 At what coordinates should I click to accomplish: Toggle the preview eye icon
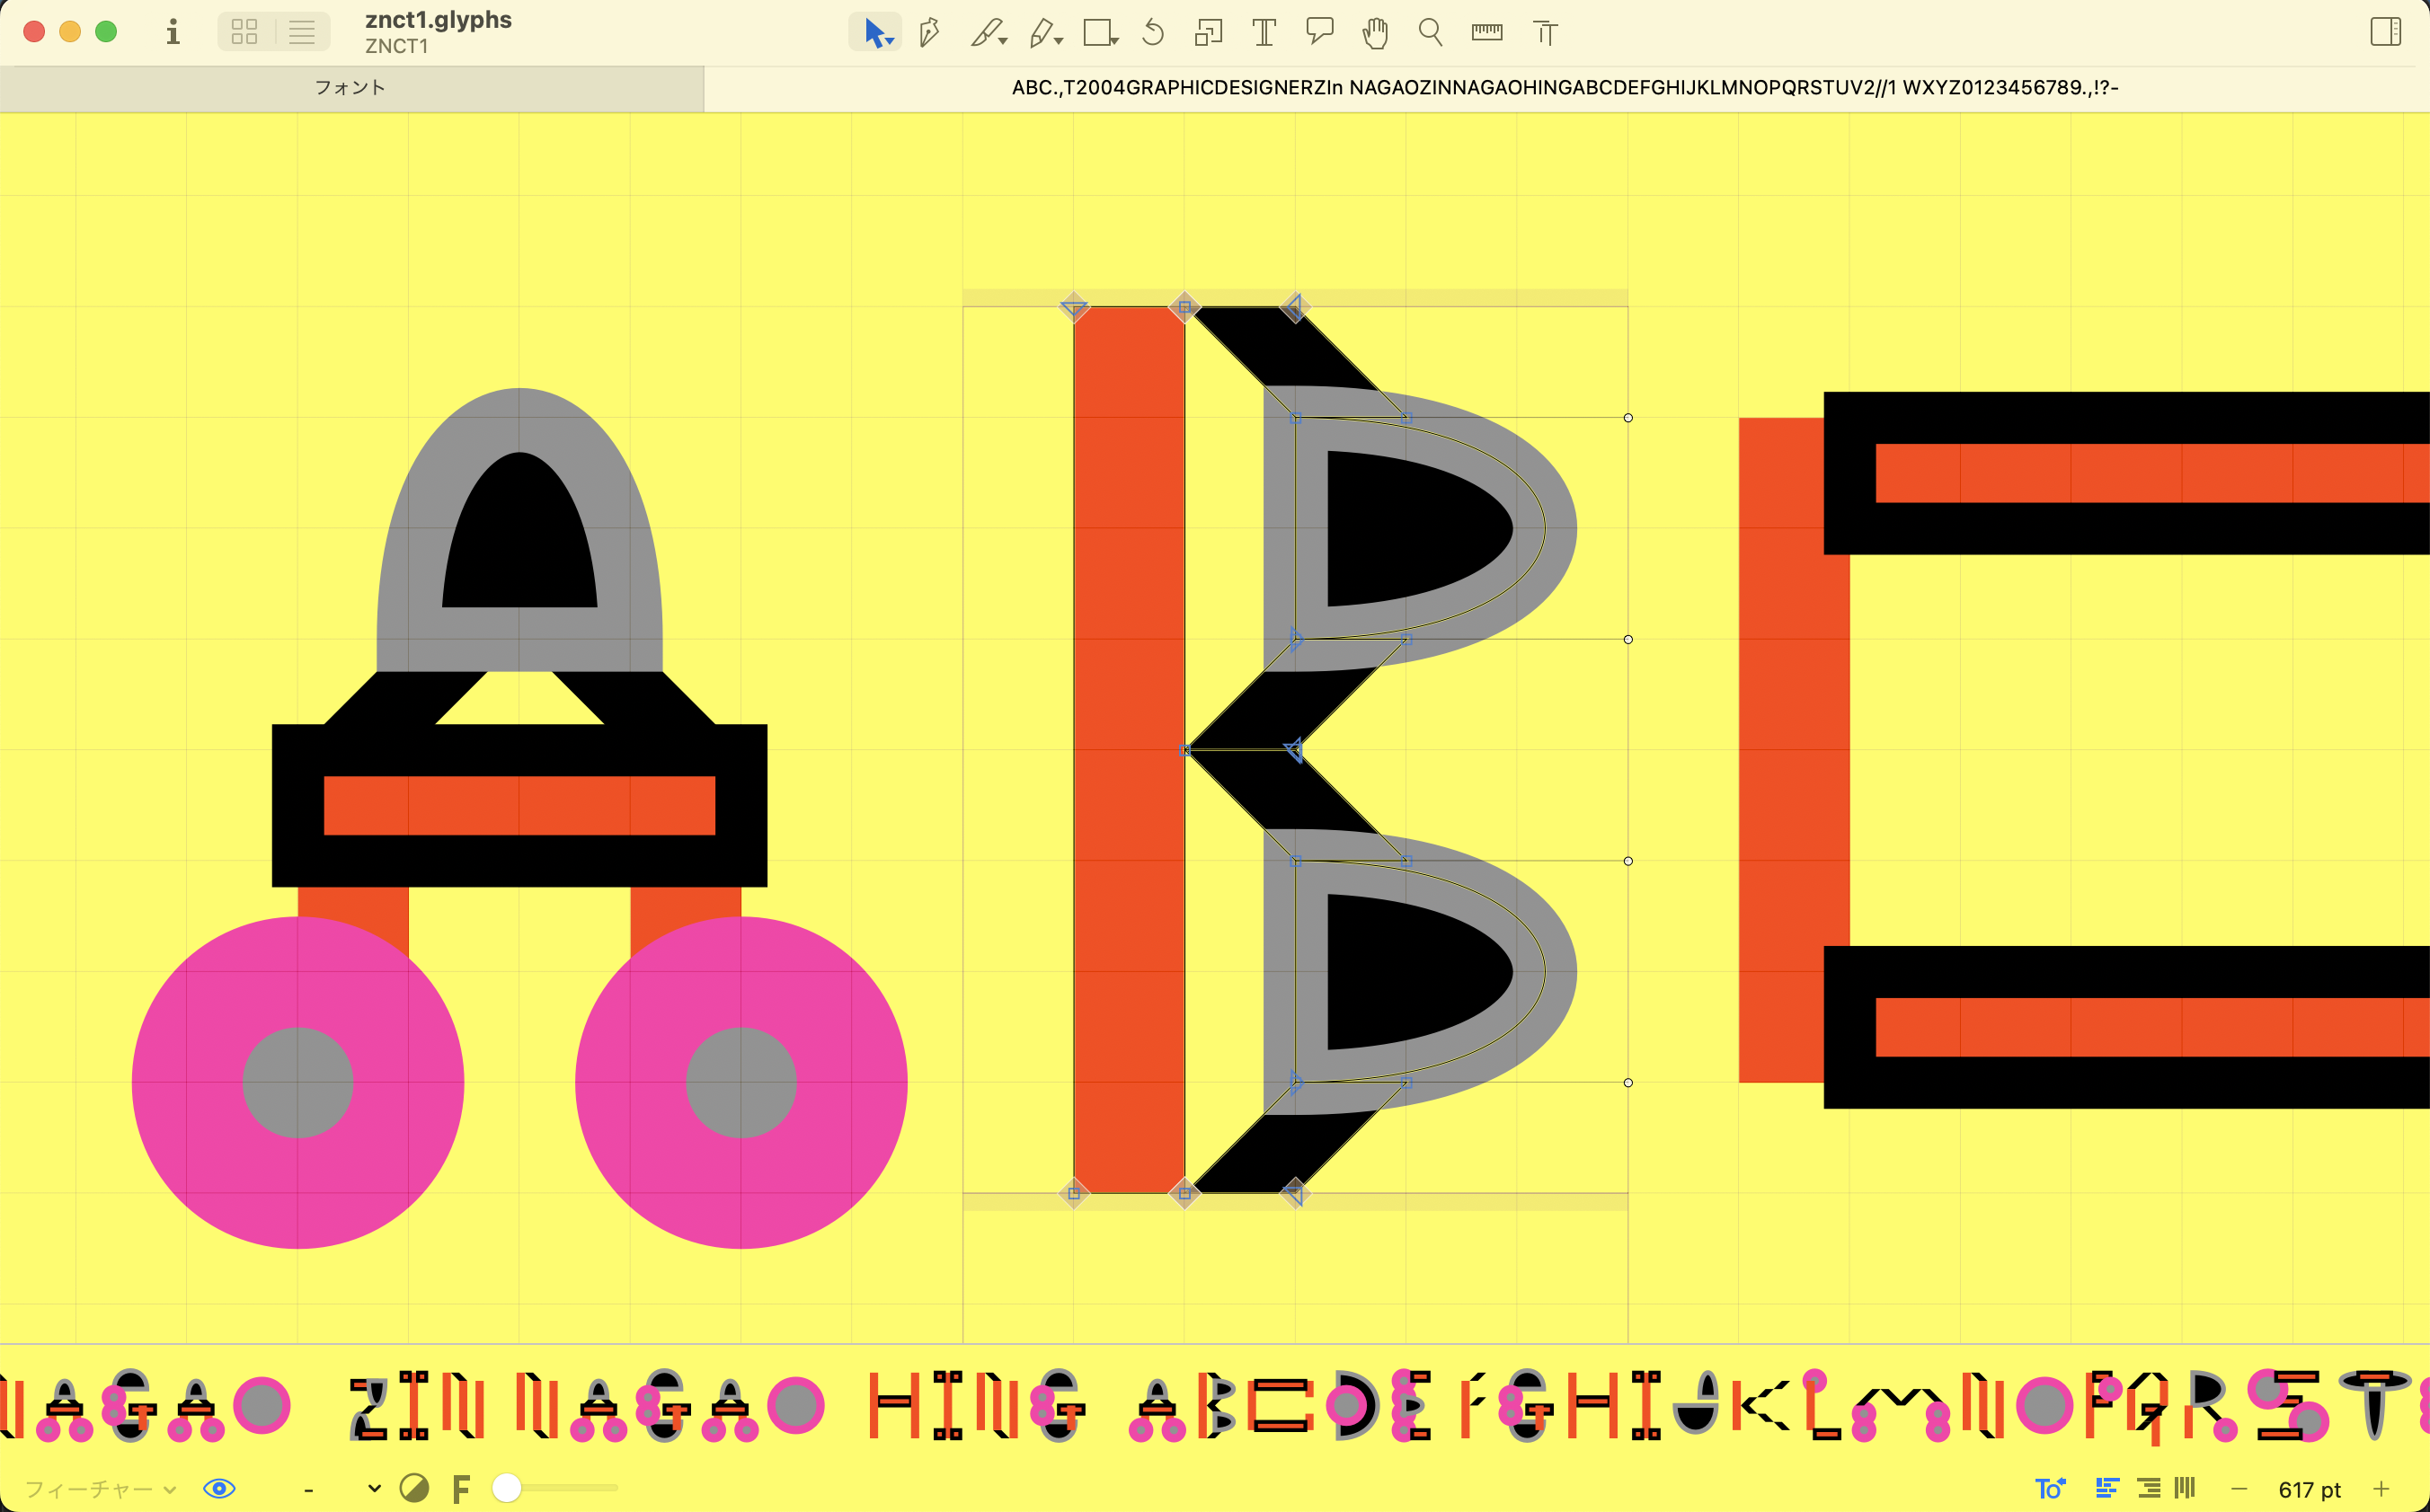point(219,1488)
